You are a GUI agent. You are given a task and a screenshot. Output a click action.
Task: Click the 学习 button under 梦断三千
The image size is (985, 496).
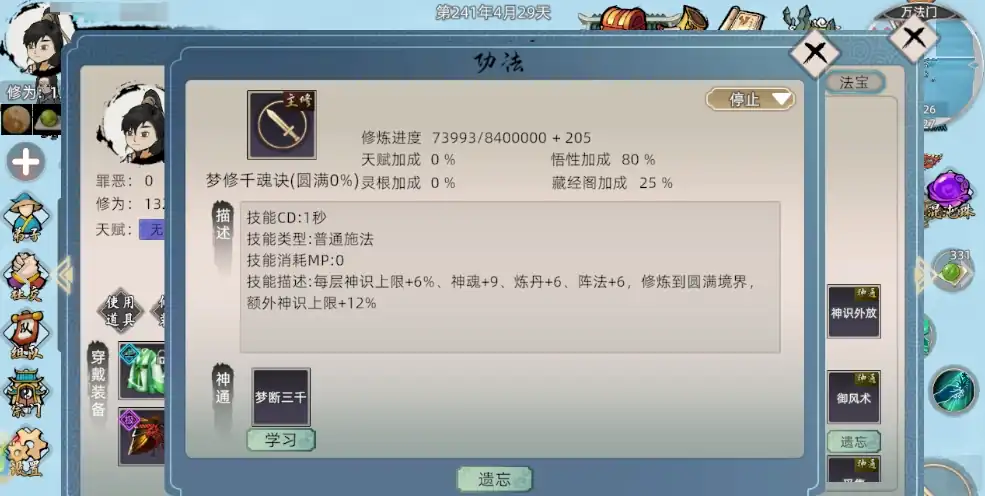pos(281,440)
